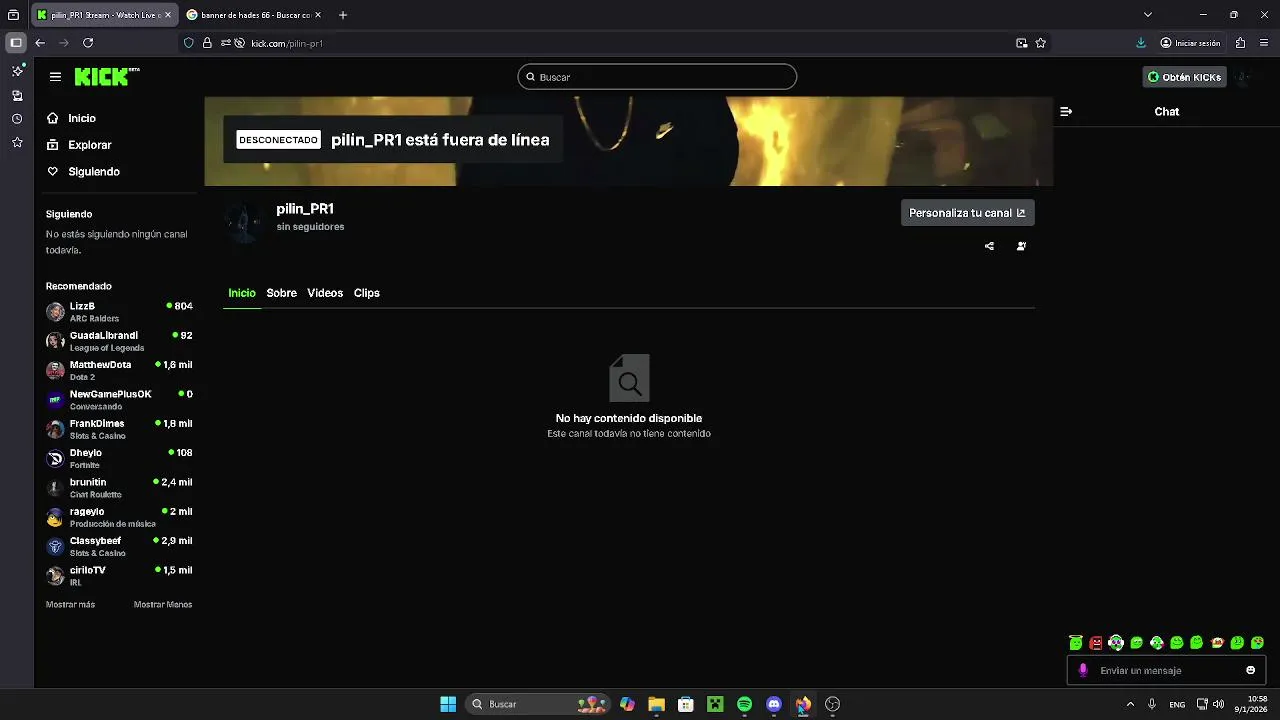Click Mostrar Menos link
This screenshot has height=720, width=1280.
163,604
